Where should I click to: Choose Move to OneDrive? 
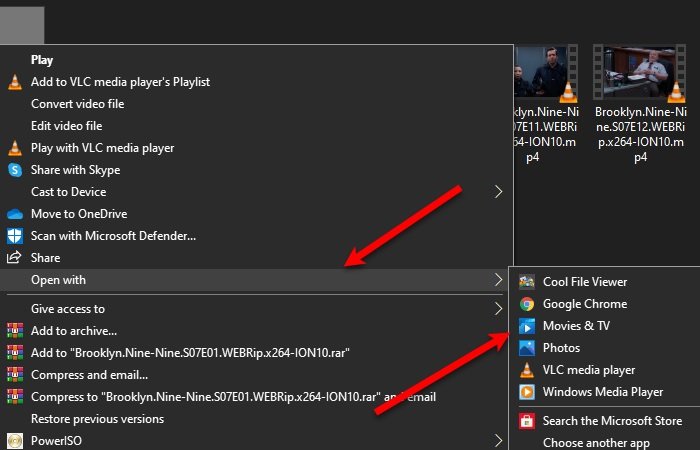pos(79,214)
